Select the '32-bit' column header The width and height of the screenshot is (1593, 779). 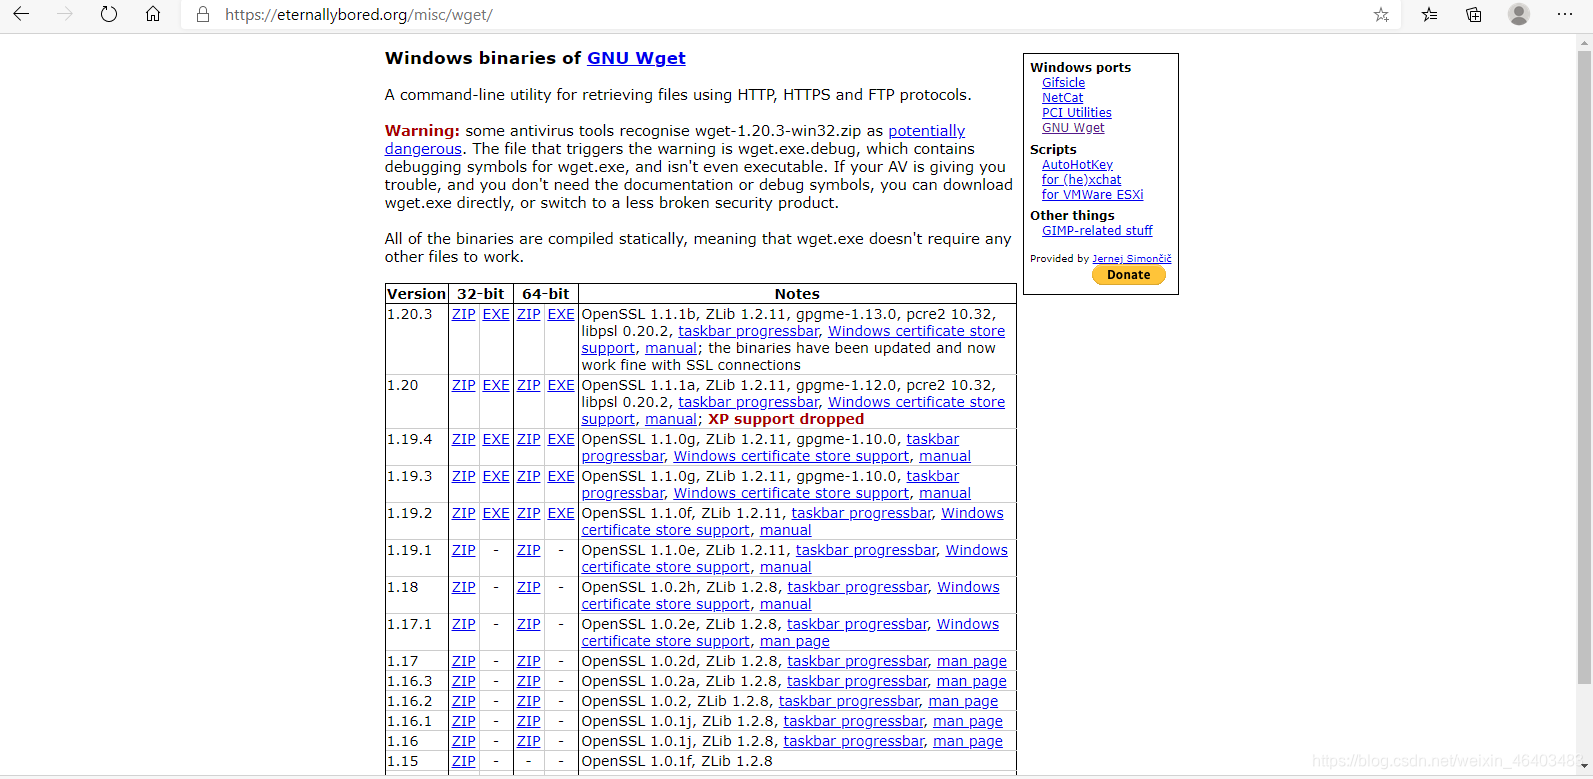tap(480, 294)
